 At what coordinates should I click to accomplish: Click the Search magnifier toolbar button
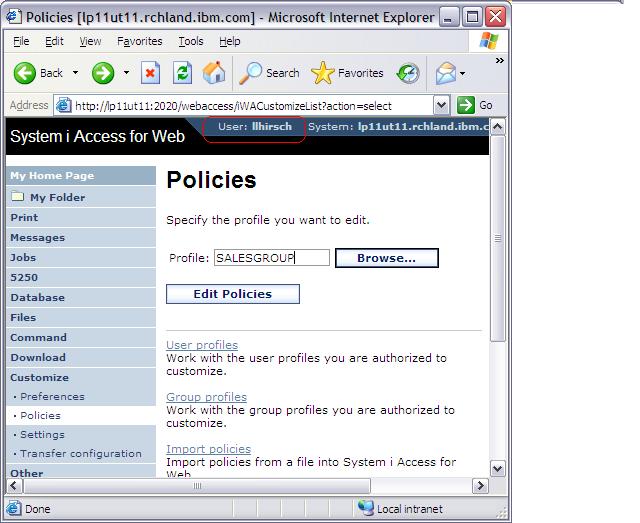pyautogui.click(x=269, y=73)
